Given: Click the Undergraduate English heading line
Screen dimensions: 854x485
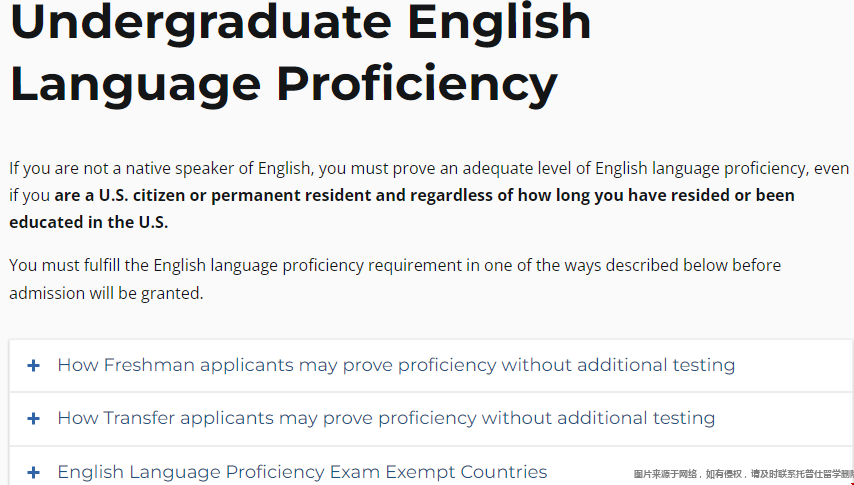Looking at the screenshot, I should click(x=301, y=23).
